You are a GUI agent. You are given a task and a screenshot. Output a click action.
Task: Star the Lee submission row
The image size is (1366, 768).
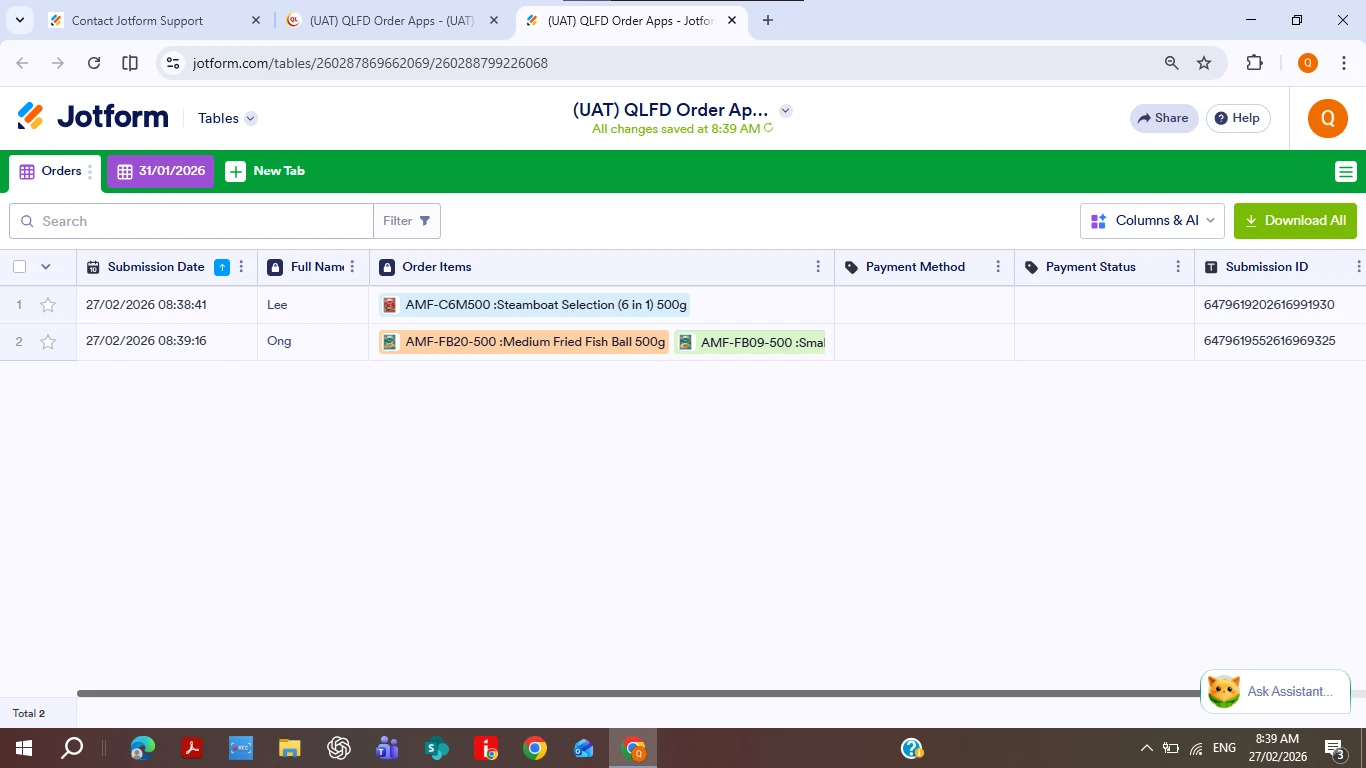tap(47, 304)
